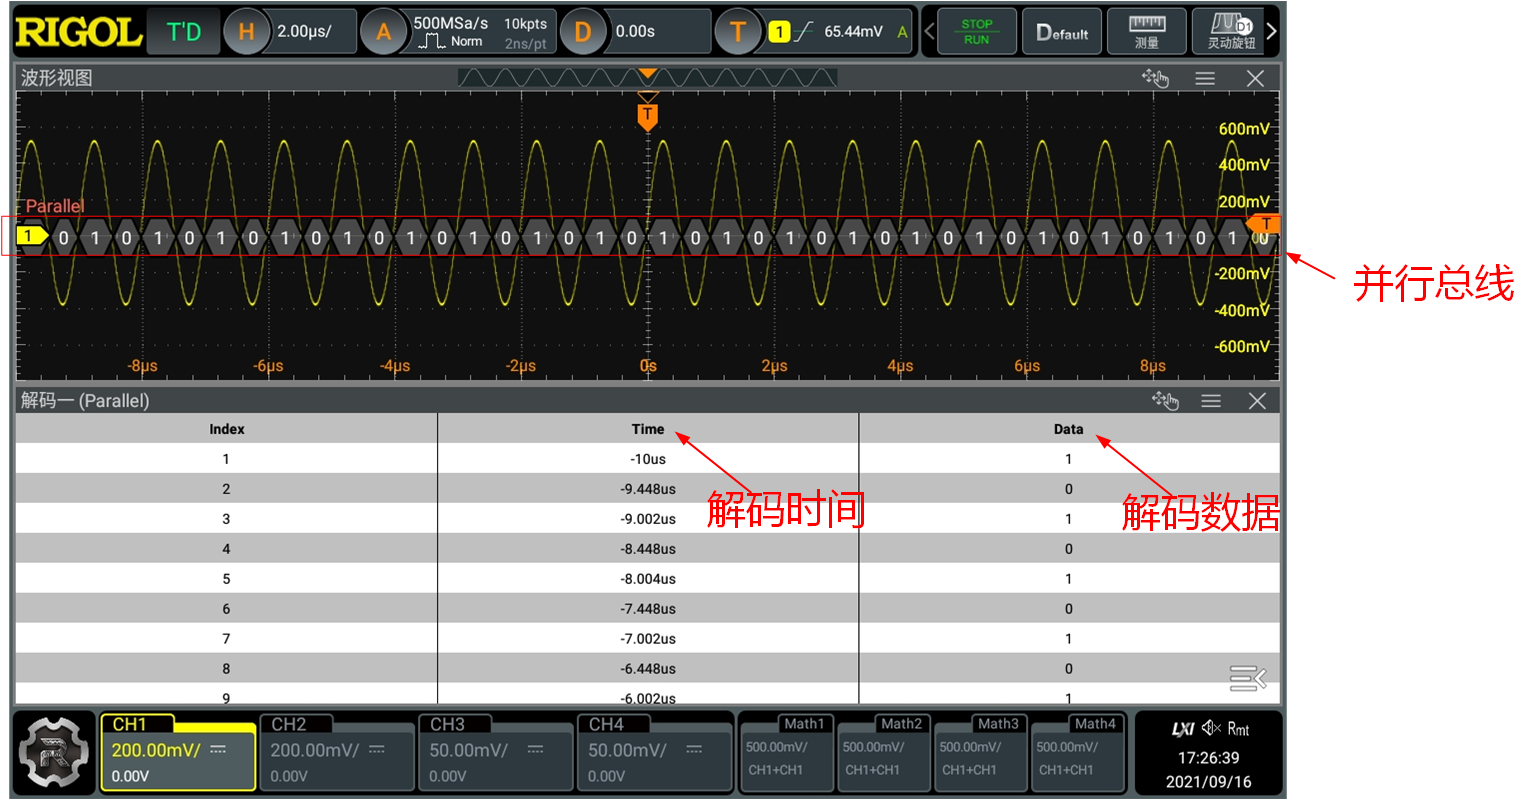Click the trigger rising edge icon
This screenshot has height=800, width=1535.
[x=803, y=32]
